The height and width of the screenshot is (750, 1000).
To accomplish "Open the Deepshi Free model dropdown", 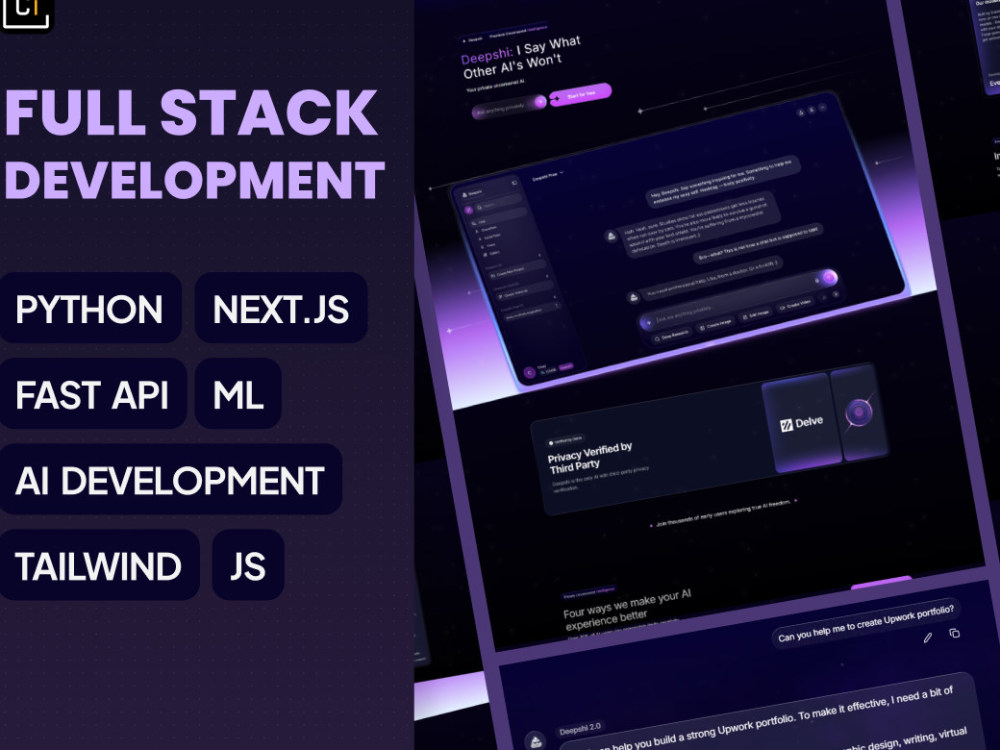I will pos(548,175).
